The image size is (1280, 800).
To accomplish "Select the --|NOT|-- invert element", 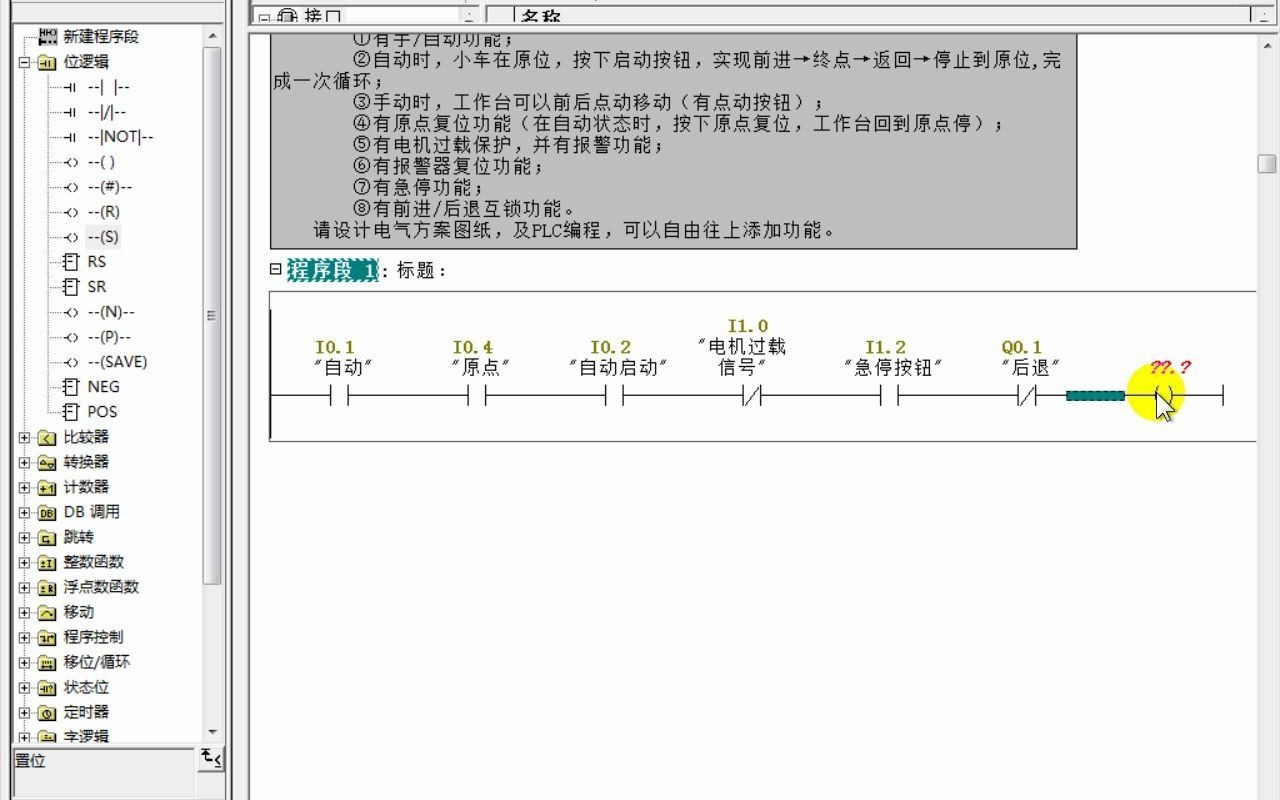I will (120, 137).
